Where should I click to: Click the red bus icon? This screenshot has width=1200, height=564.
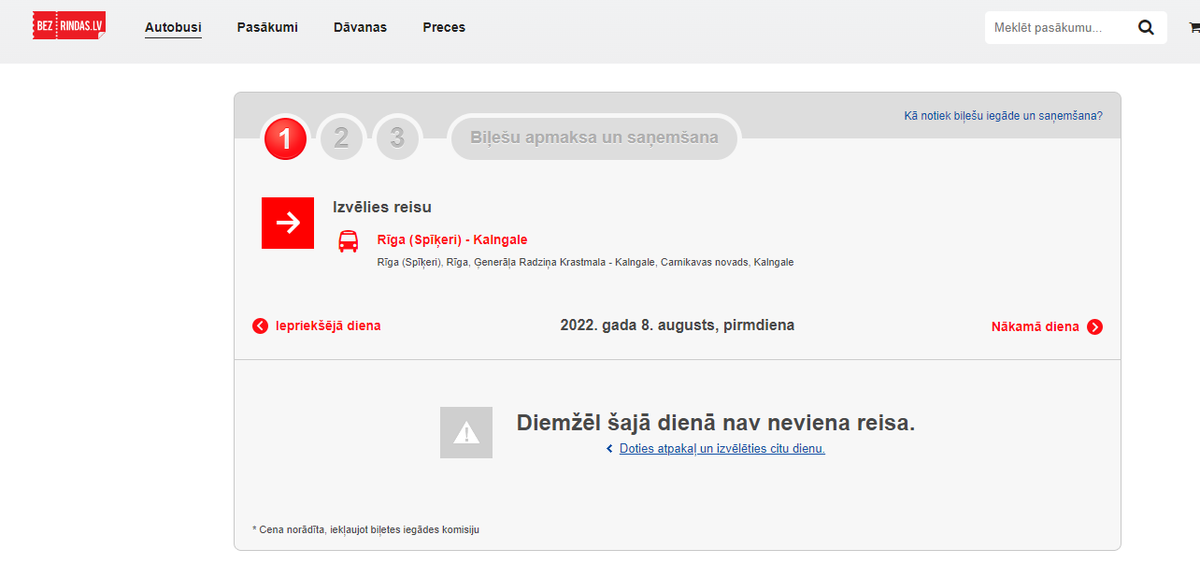[348, 241]
